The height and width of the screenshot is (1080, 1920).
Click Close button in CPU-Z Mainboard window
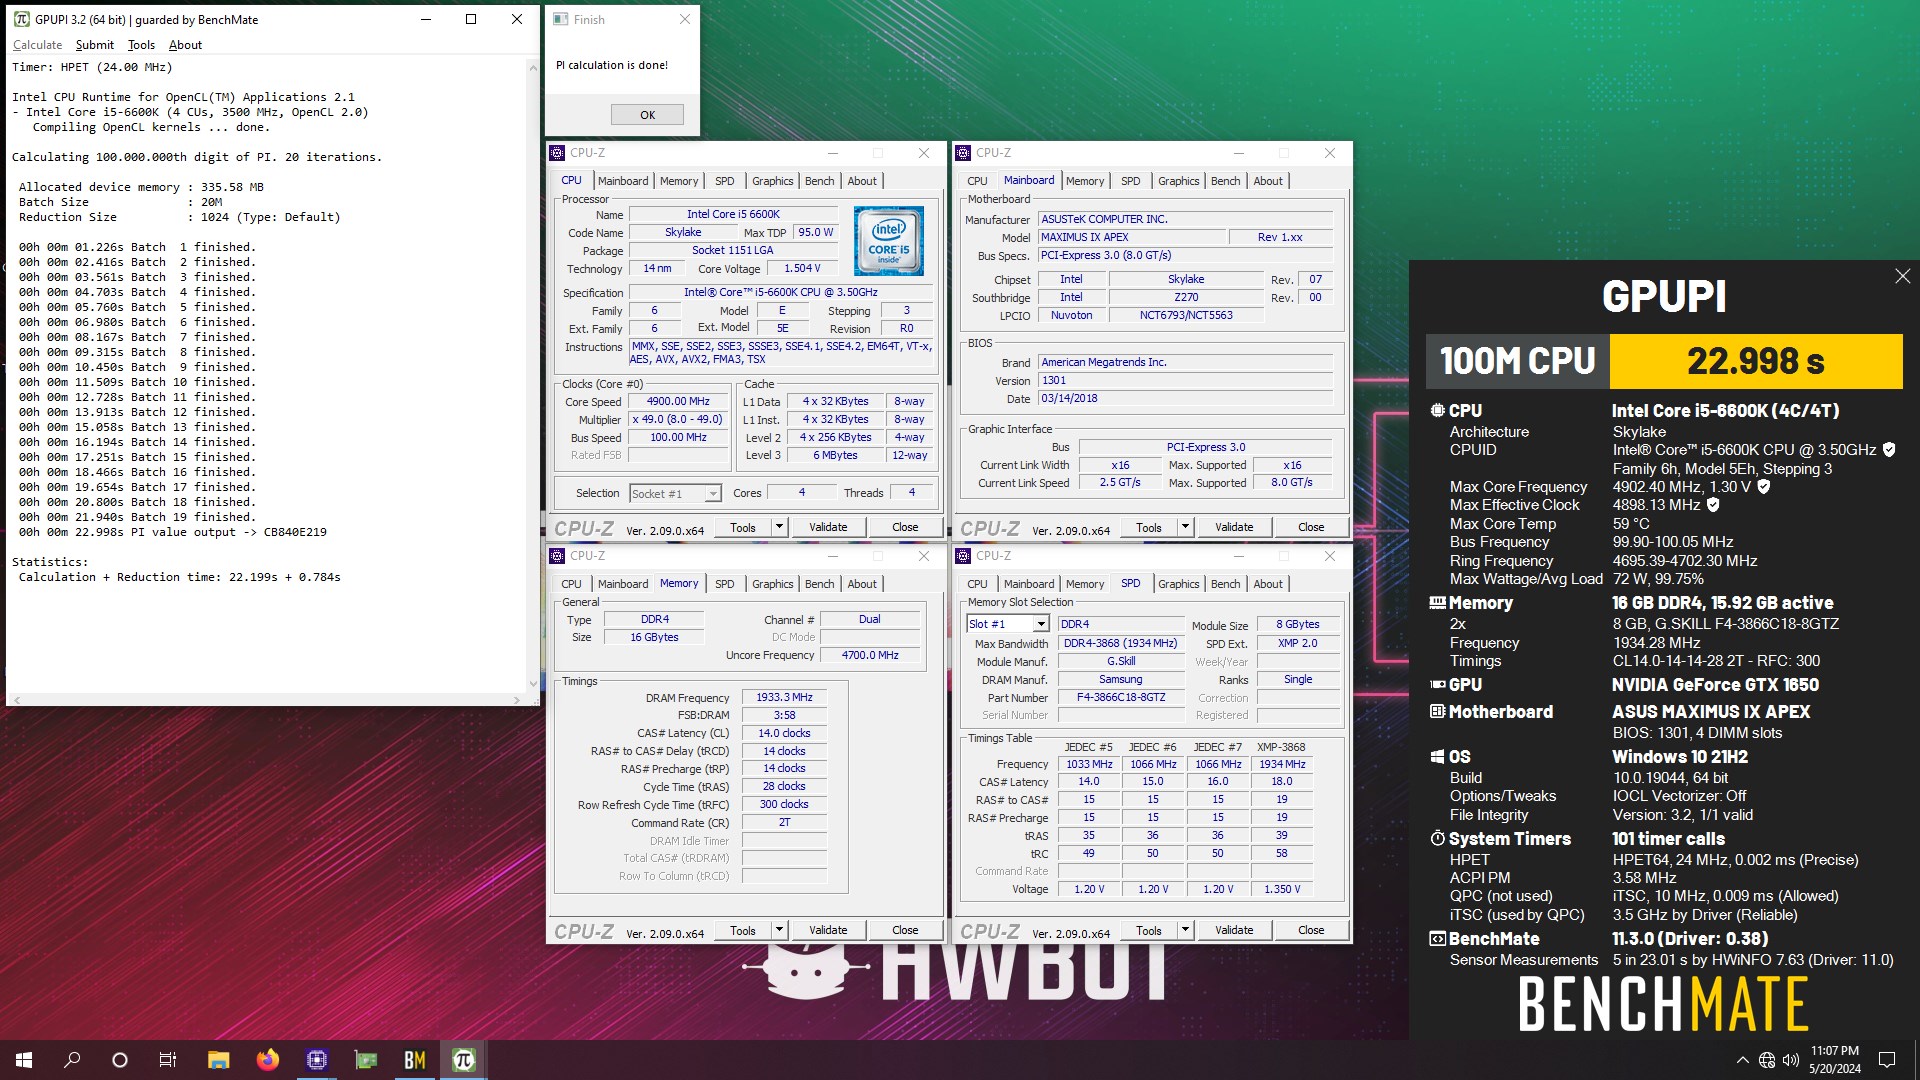[1311, 527]
